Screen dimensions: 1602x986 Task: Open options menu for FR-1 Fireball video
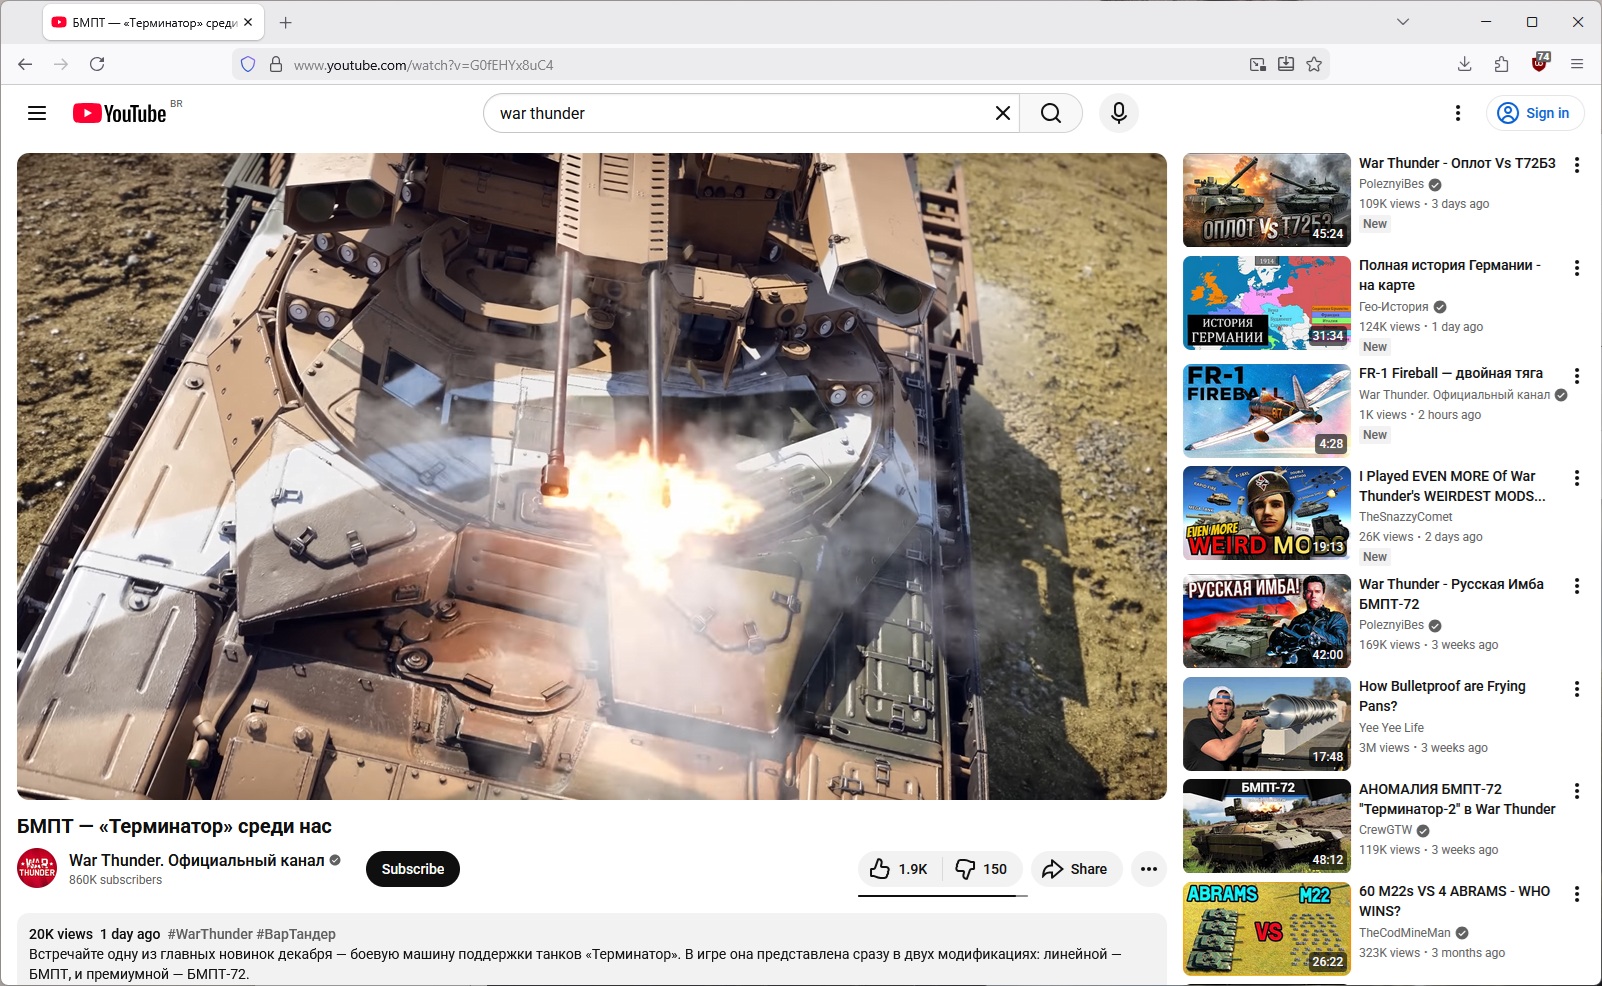[x=1576, y=376]
